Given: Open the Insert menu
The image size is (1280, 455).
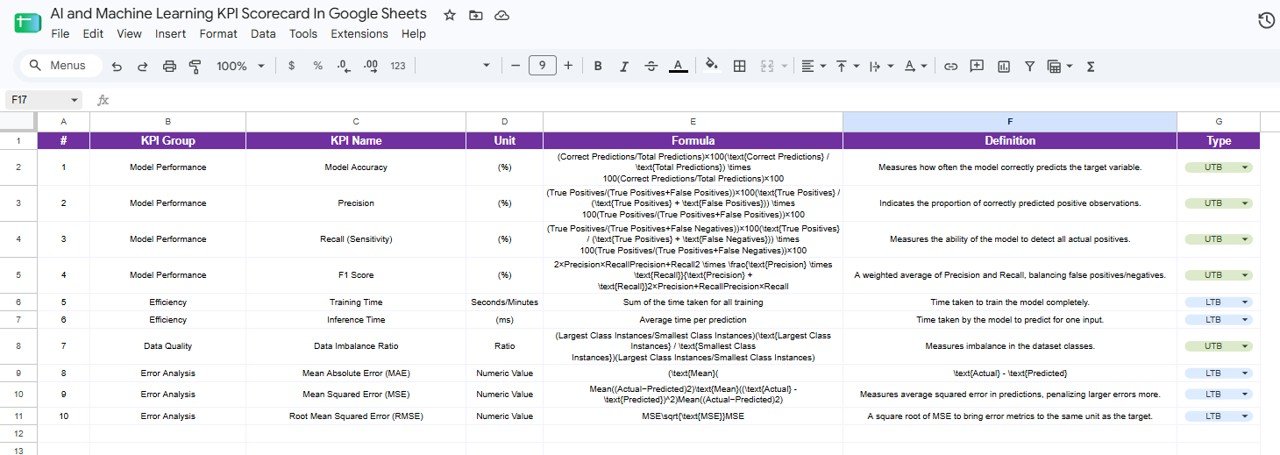Looking at the screenshot, I should pos(170,33).
